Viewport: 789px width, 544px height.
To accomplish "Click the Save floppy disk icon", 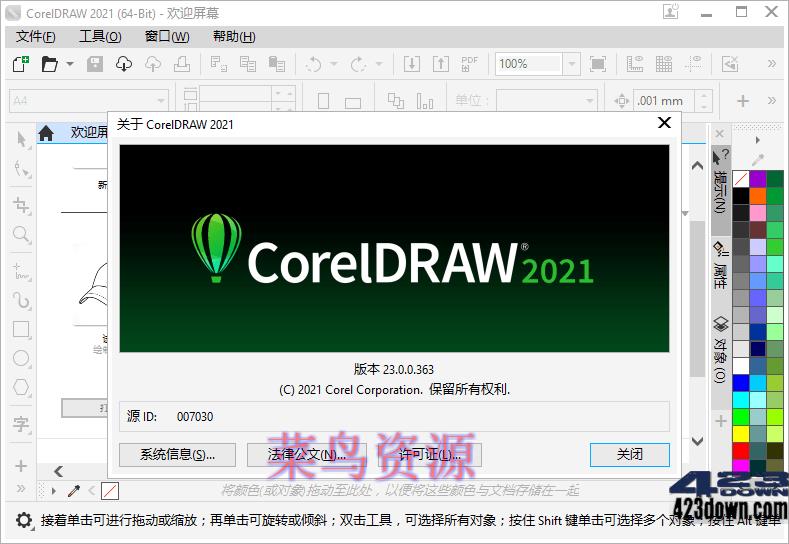I will click(x=95, y=64).
